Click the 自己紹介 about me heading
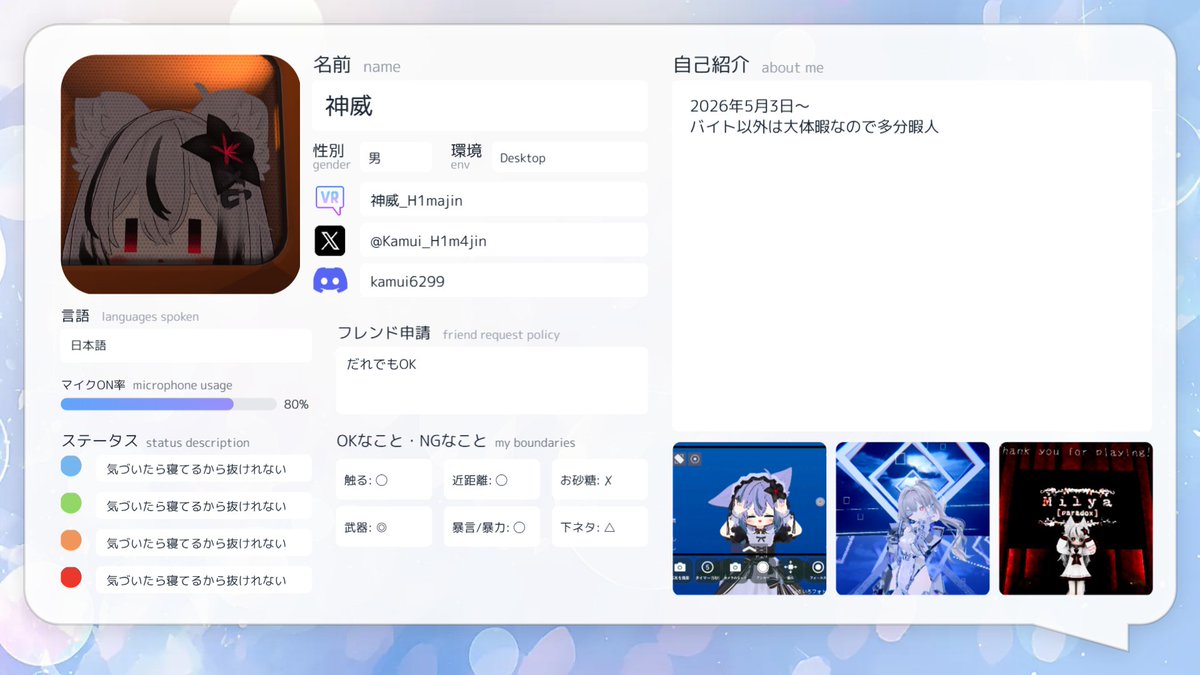The image size is (1200, 675). tap(748, 66)
